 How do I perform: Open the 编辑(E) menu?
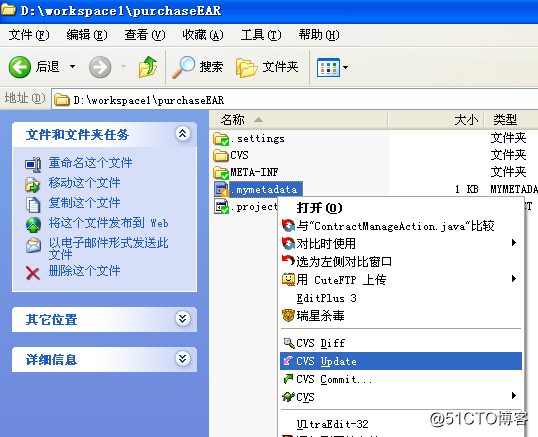point(87,35)
